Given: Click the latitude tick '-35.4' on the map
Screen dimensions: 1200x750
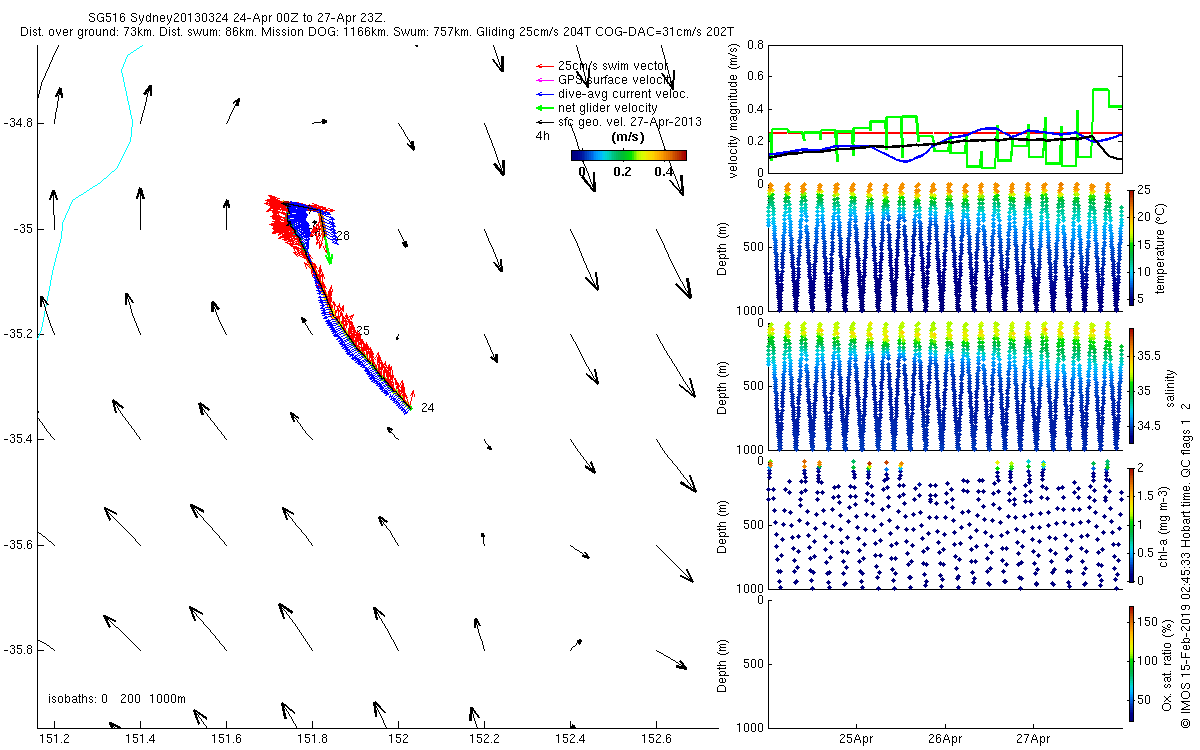Looking at the screenshot, I should 17,439.
